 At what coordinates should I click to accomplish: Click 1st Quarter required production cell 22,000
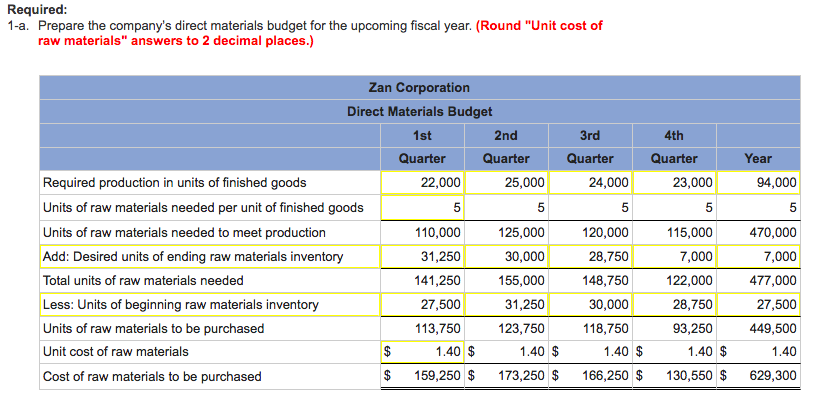(x=422, y=183)
